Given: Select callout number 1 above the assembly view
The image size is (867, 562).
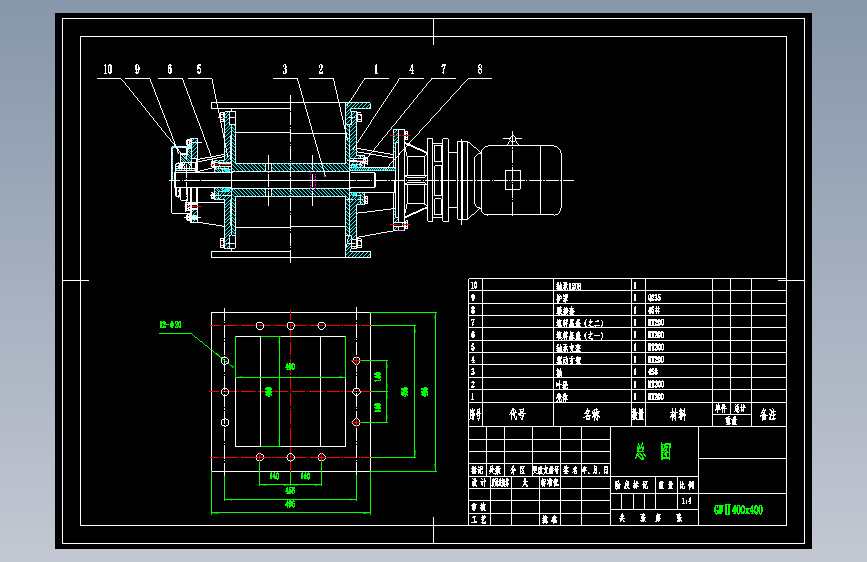Looking at the screenshot, I should pyautogui.click(x=376, y=69).
